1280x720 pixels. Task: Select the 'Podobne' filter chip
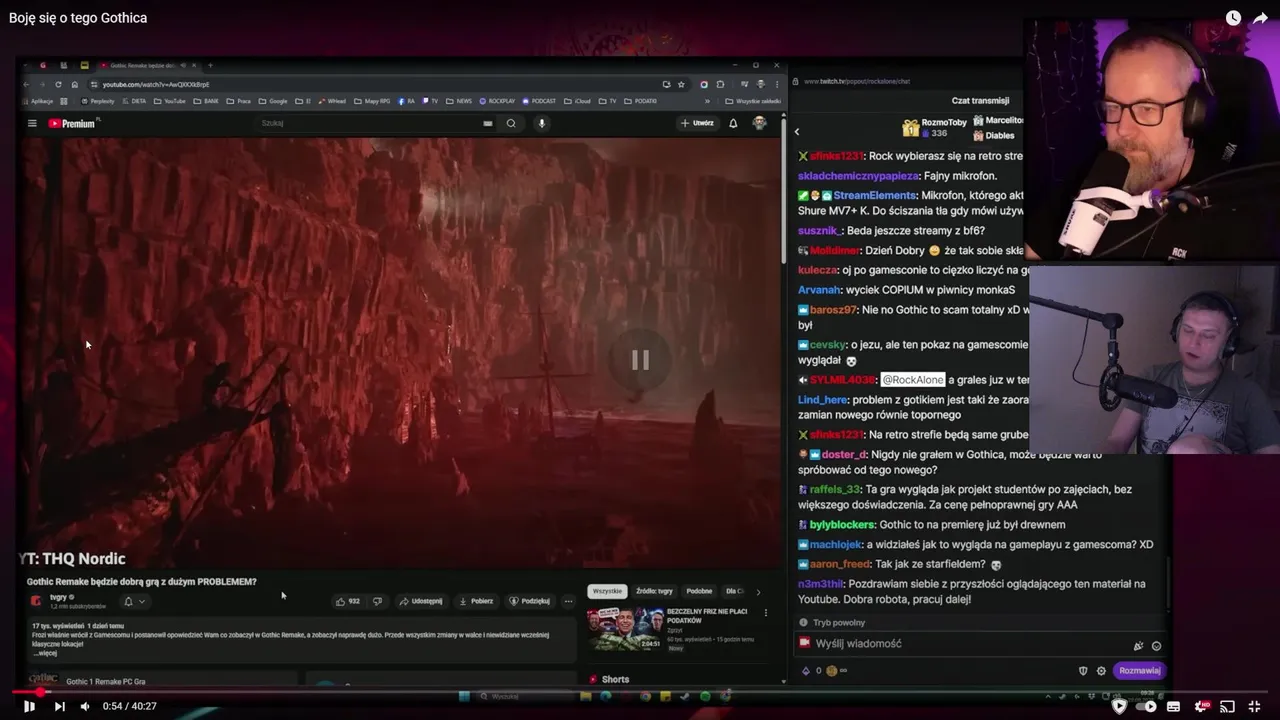(x=699, y=591)
